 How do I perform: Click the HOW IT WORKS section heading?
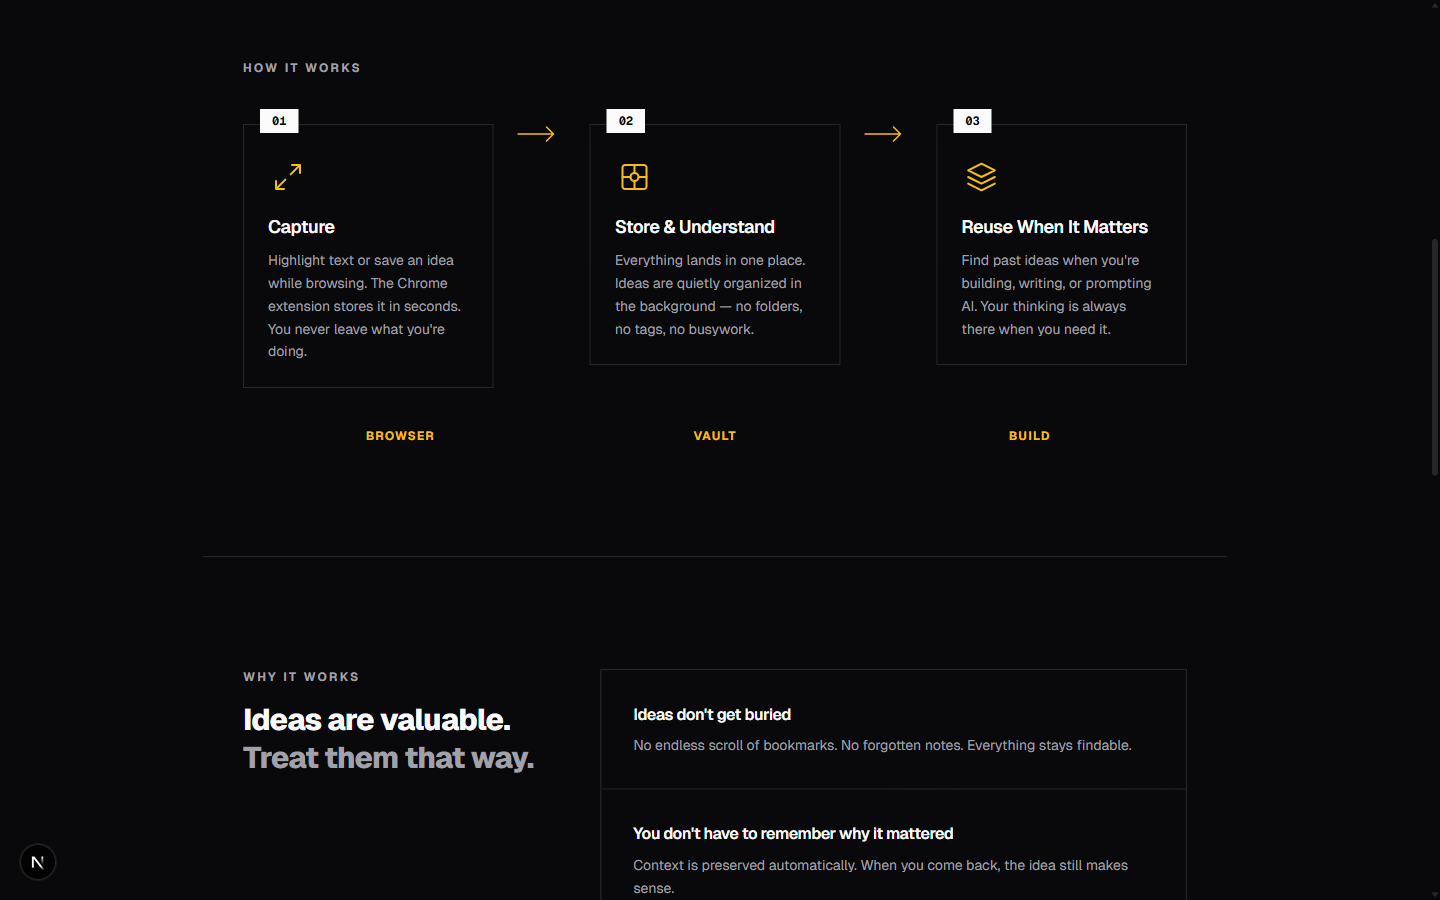point(301,67)
